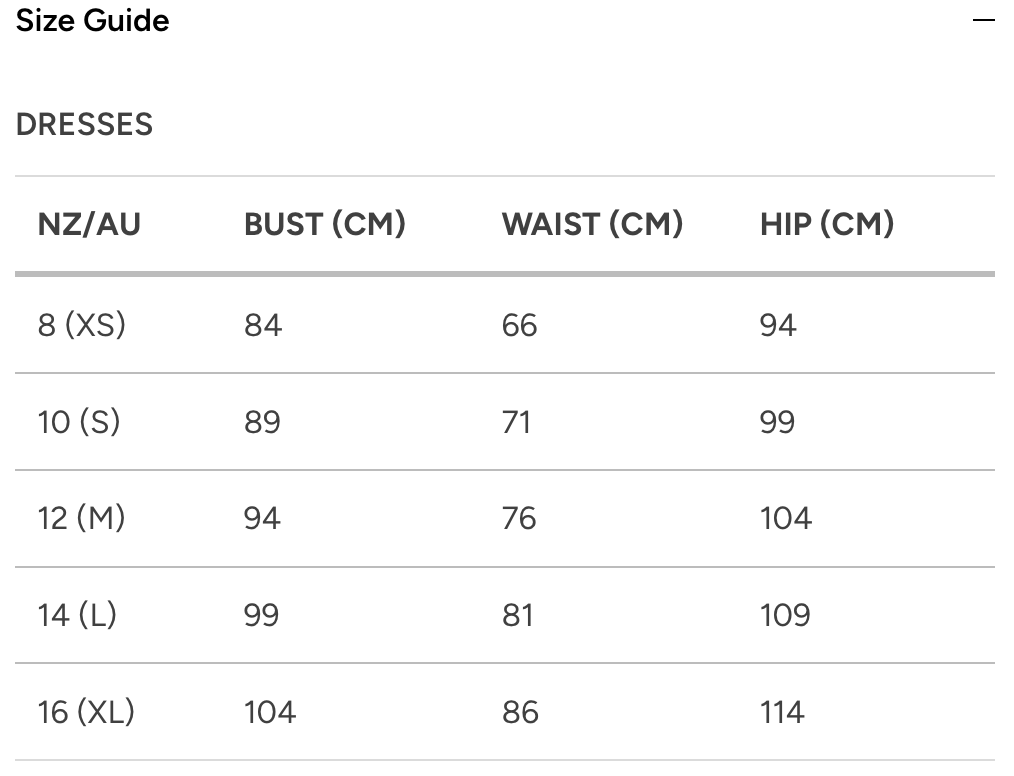The width and height of the screenshot is (1014, 776).
Task: Click the 10 (S) size row label
Action: click(x=79, y=422)
